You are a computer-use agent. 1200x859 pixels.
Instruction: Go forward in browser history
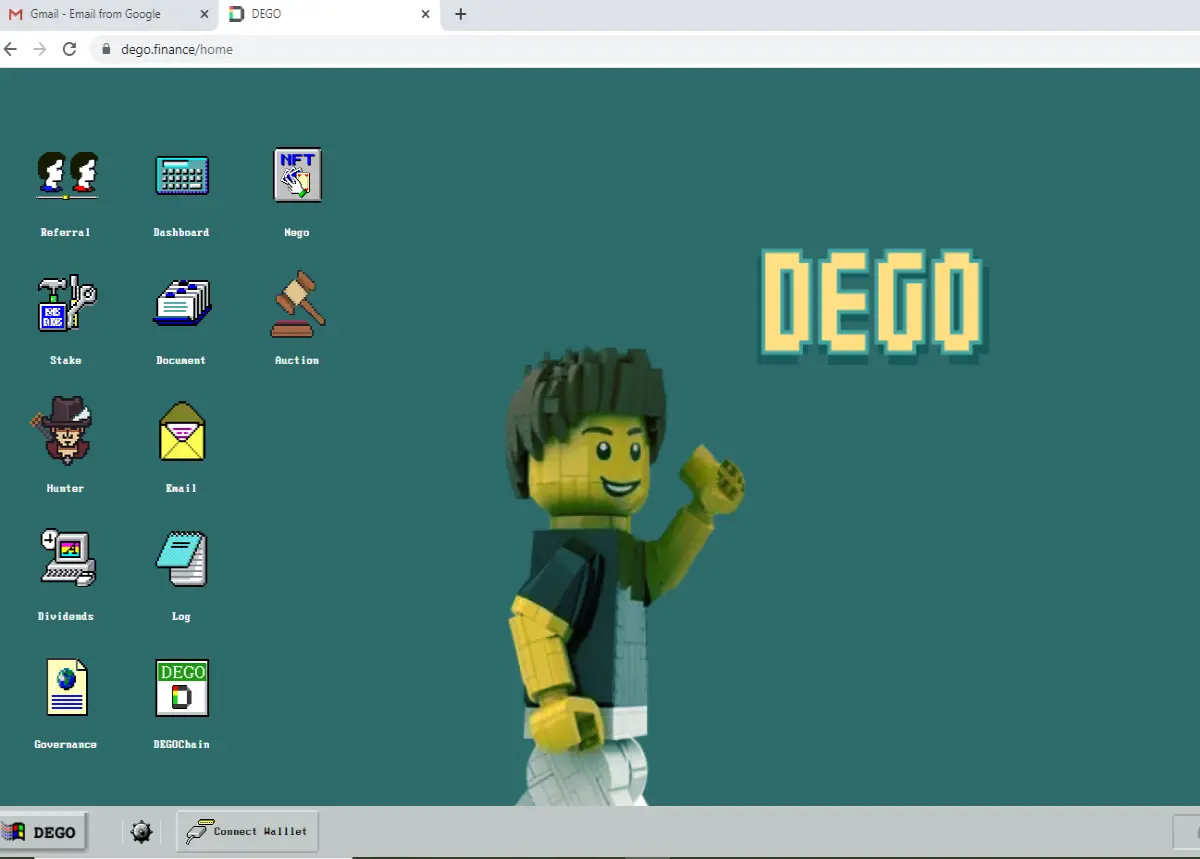click(x=40, y=49)
